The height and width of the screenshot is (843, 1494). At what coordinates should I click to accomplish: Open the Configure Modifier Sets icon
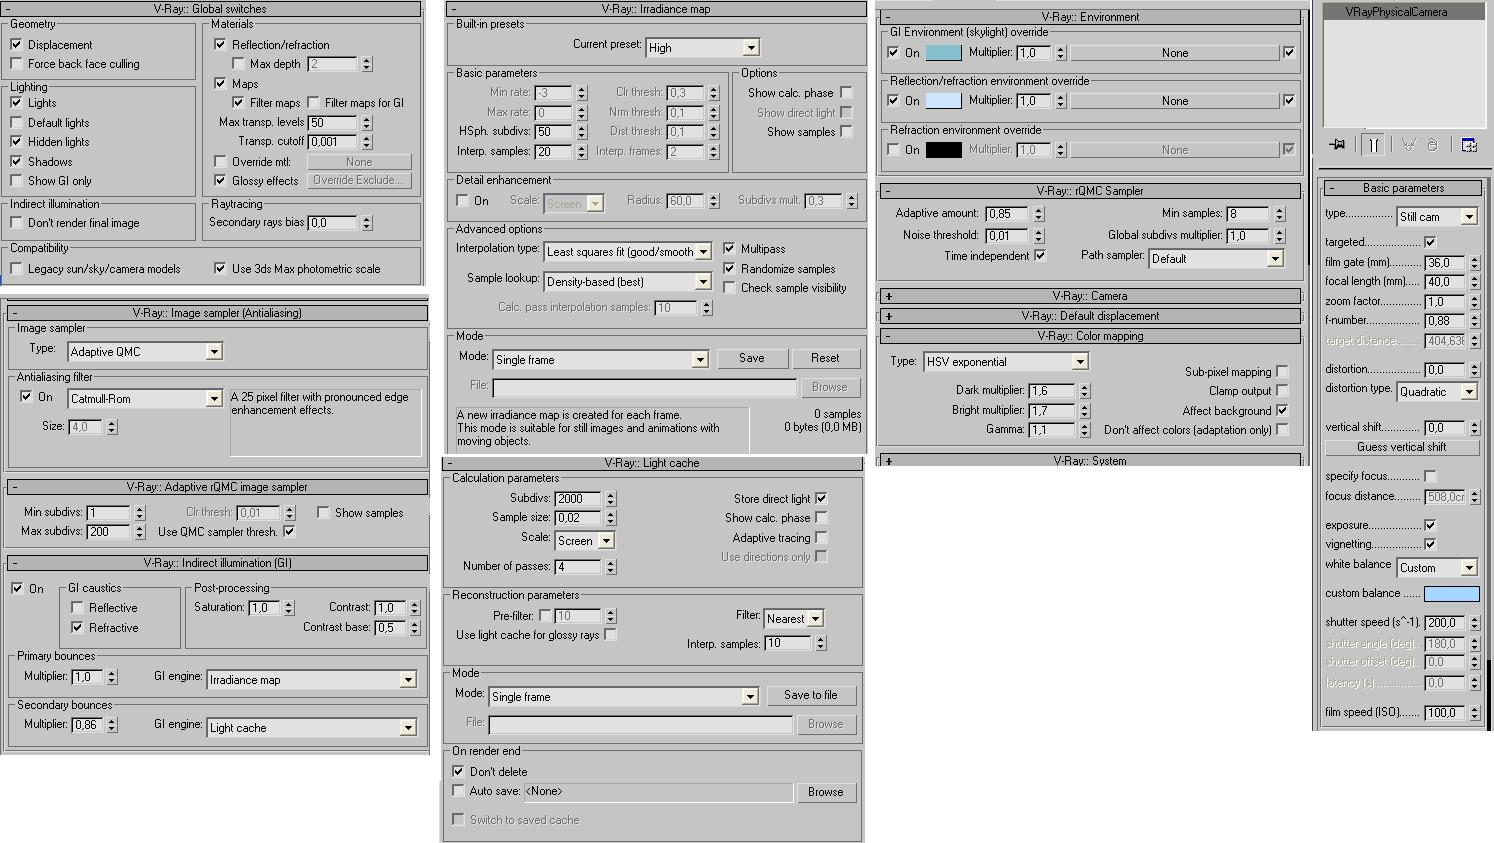(x=1469, y=145)
